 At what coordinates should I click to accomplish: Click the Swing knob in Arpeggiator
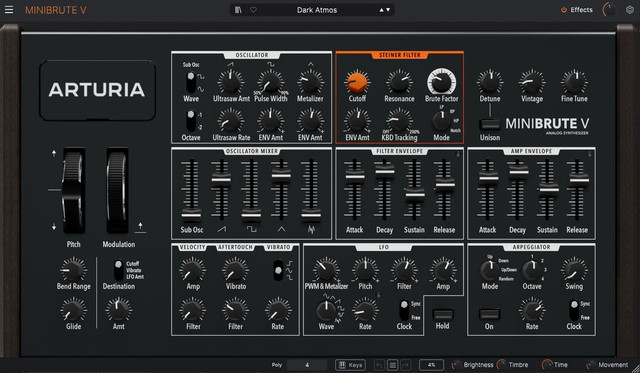point(574,270)
